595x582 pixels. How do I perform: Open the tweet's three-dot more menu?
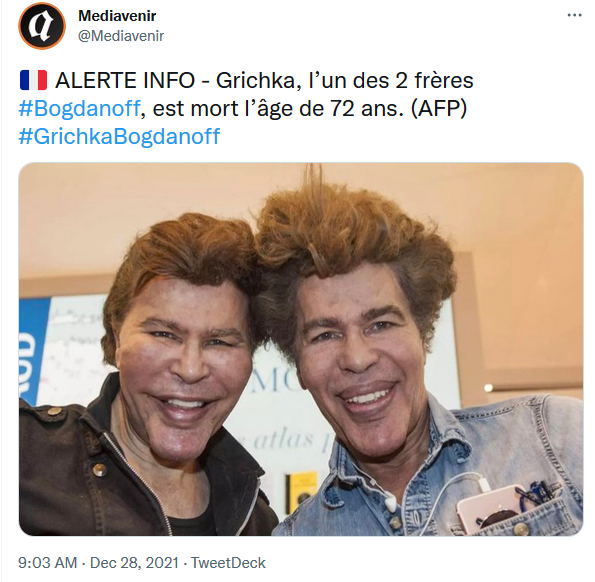pyautogui.click(x=574, y=15)
